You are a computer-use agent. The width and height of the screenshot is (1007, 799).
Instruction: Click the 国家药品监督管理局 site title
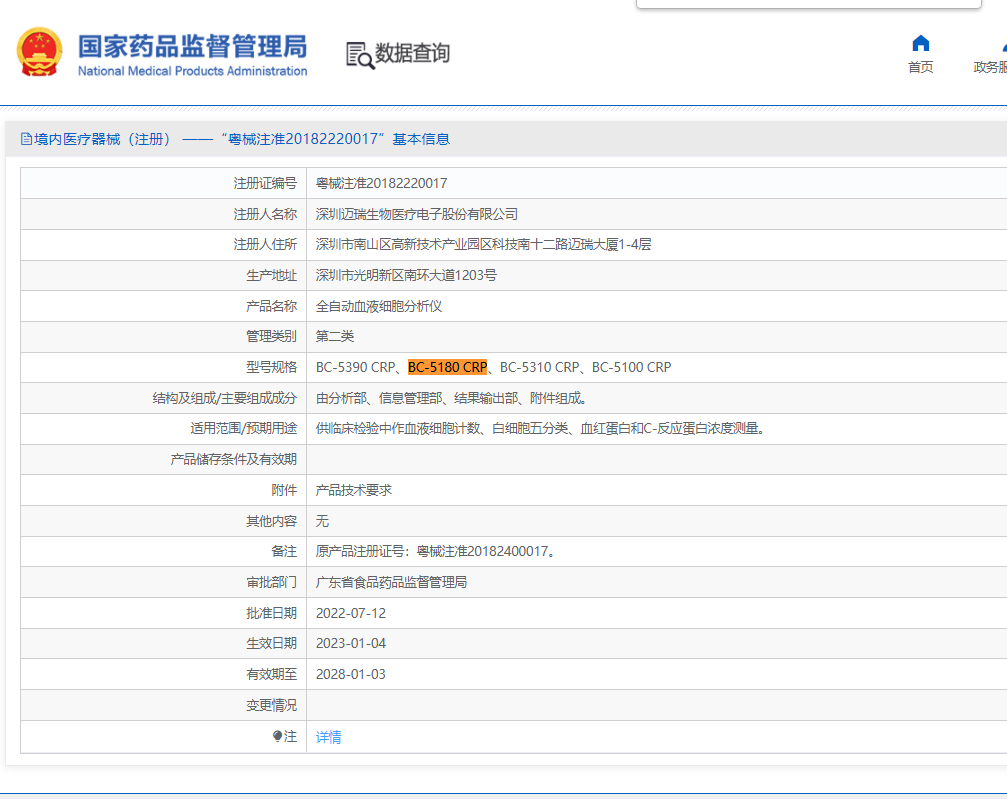click(193, 46)
